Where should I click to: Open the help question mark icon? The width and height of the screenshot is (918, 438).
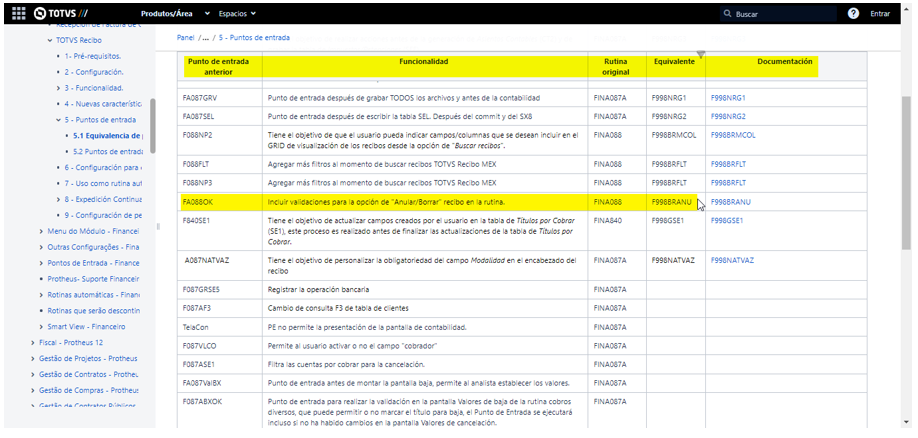(x=853, y=13)
